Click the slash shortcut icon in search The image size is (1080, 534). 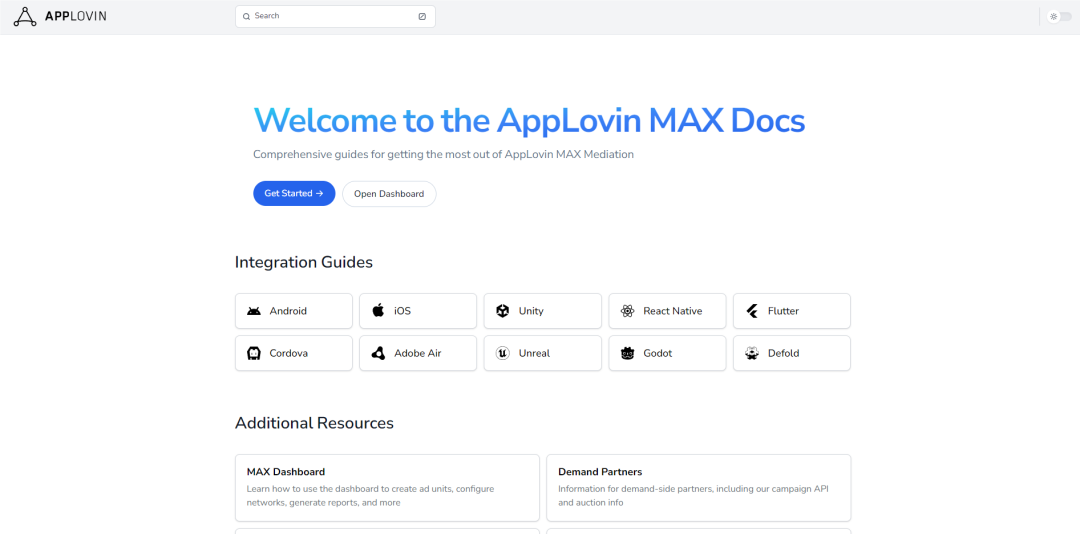coord(422,16)
